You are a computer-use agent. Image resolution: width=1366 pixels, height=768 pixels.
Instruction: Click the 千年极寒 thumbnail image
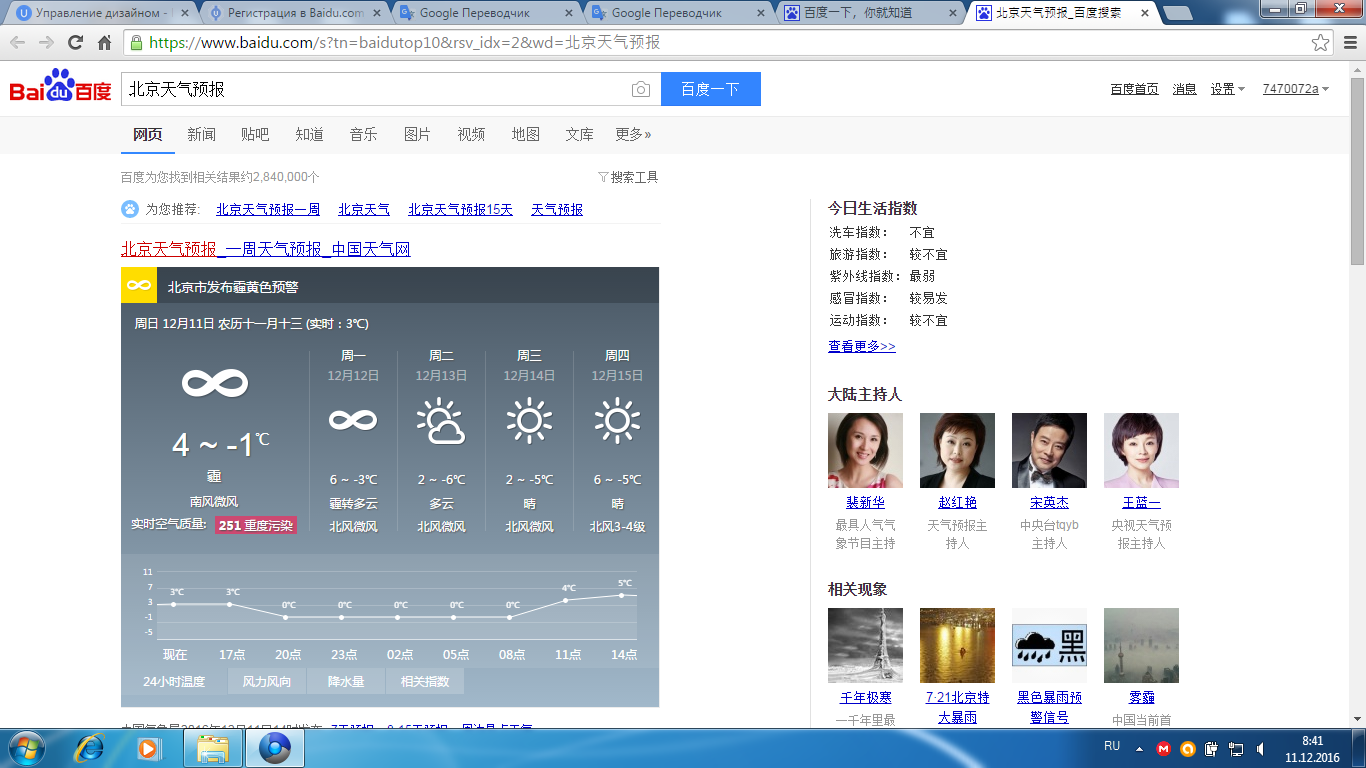[x=865, y=645]
